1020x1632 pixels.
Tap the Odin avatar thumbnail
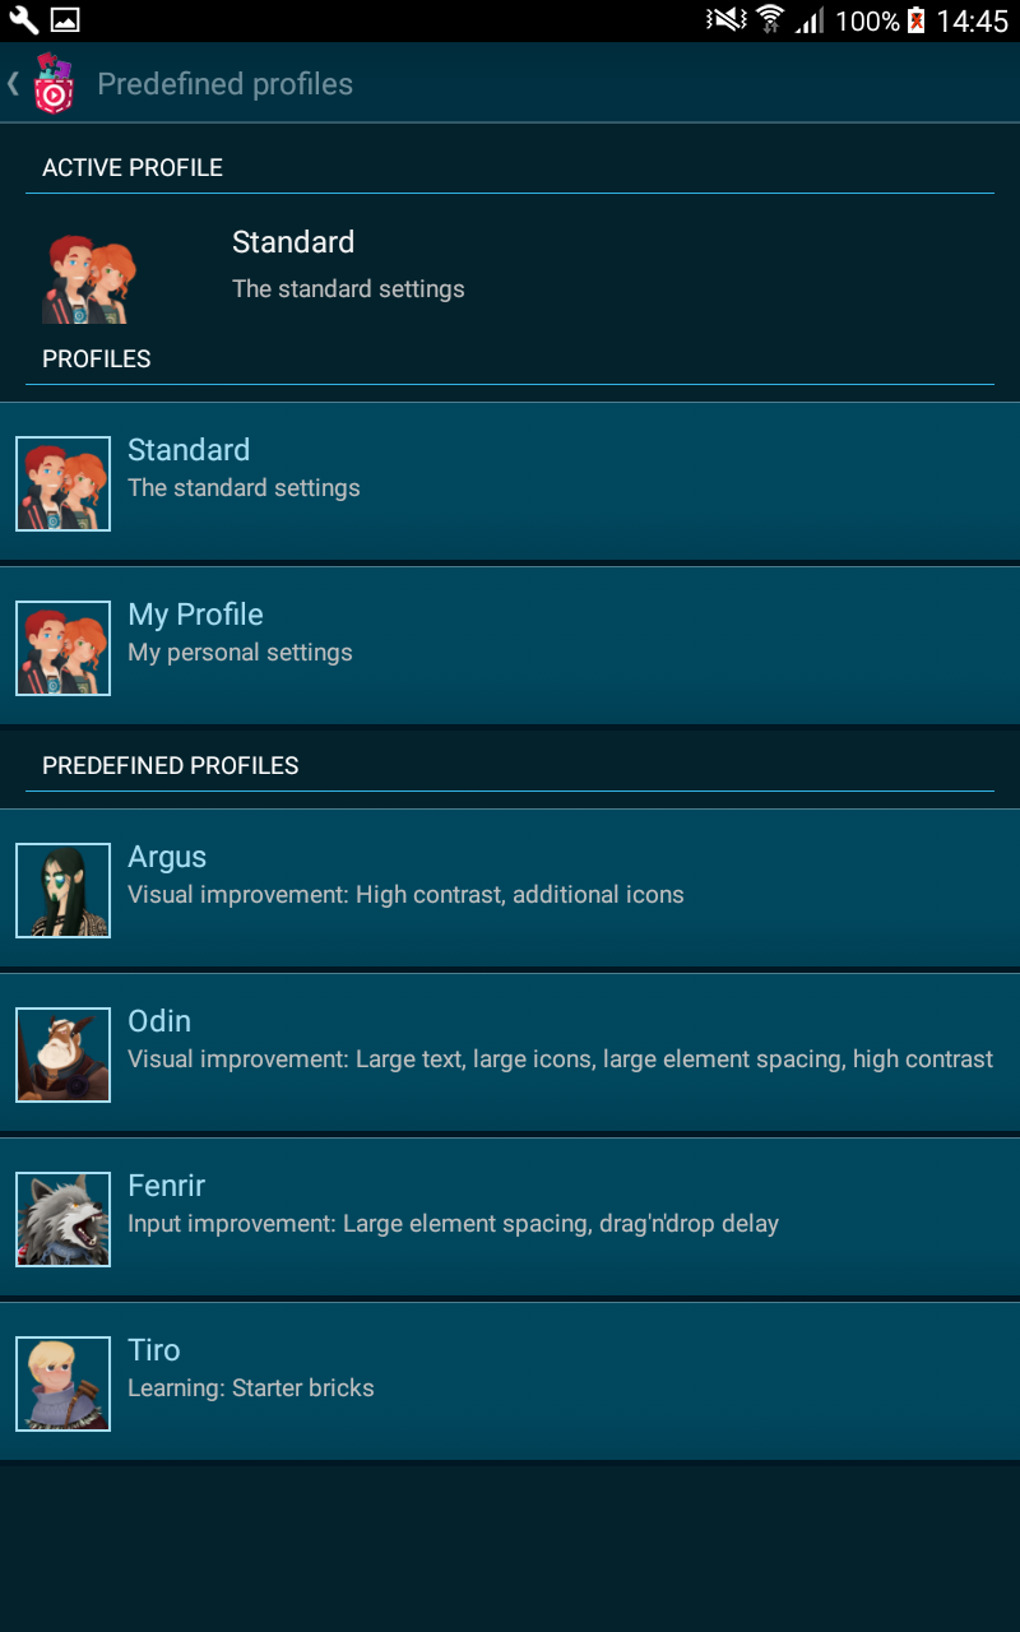[63, 1054]
